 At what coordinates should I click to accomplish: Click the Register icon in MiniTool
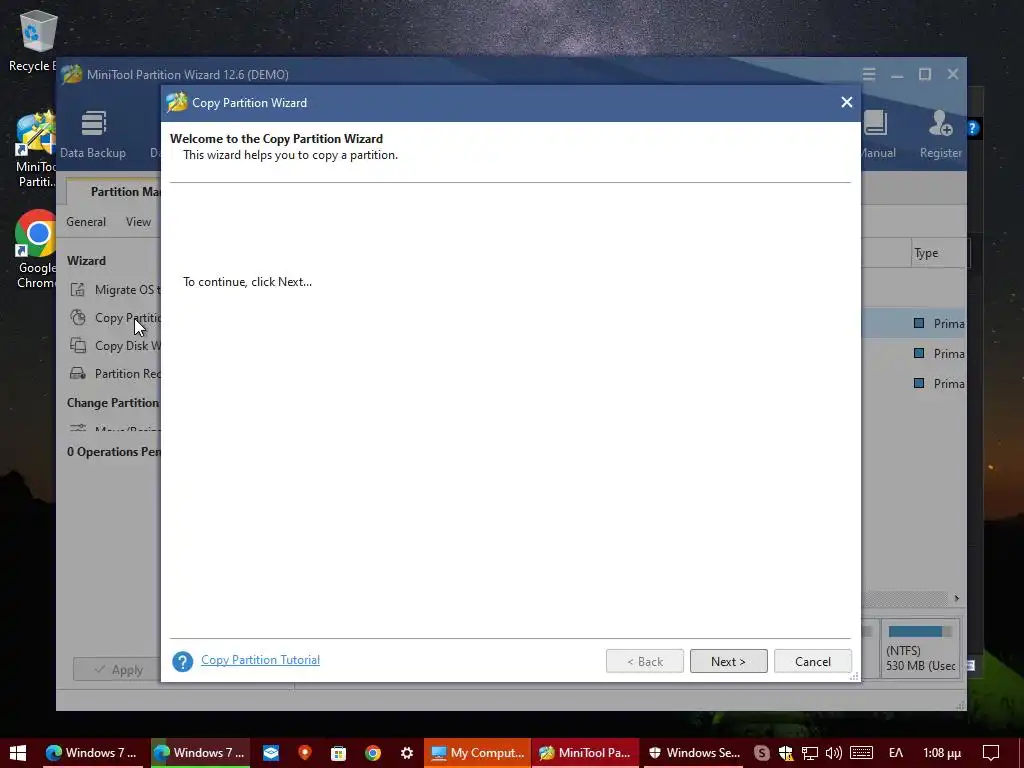940,135
